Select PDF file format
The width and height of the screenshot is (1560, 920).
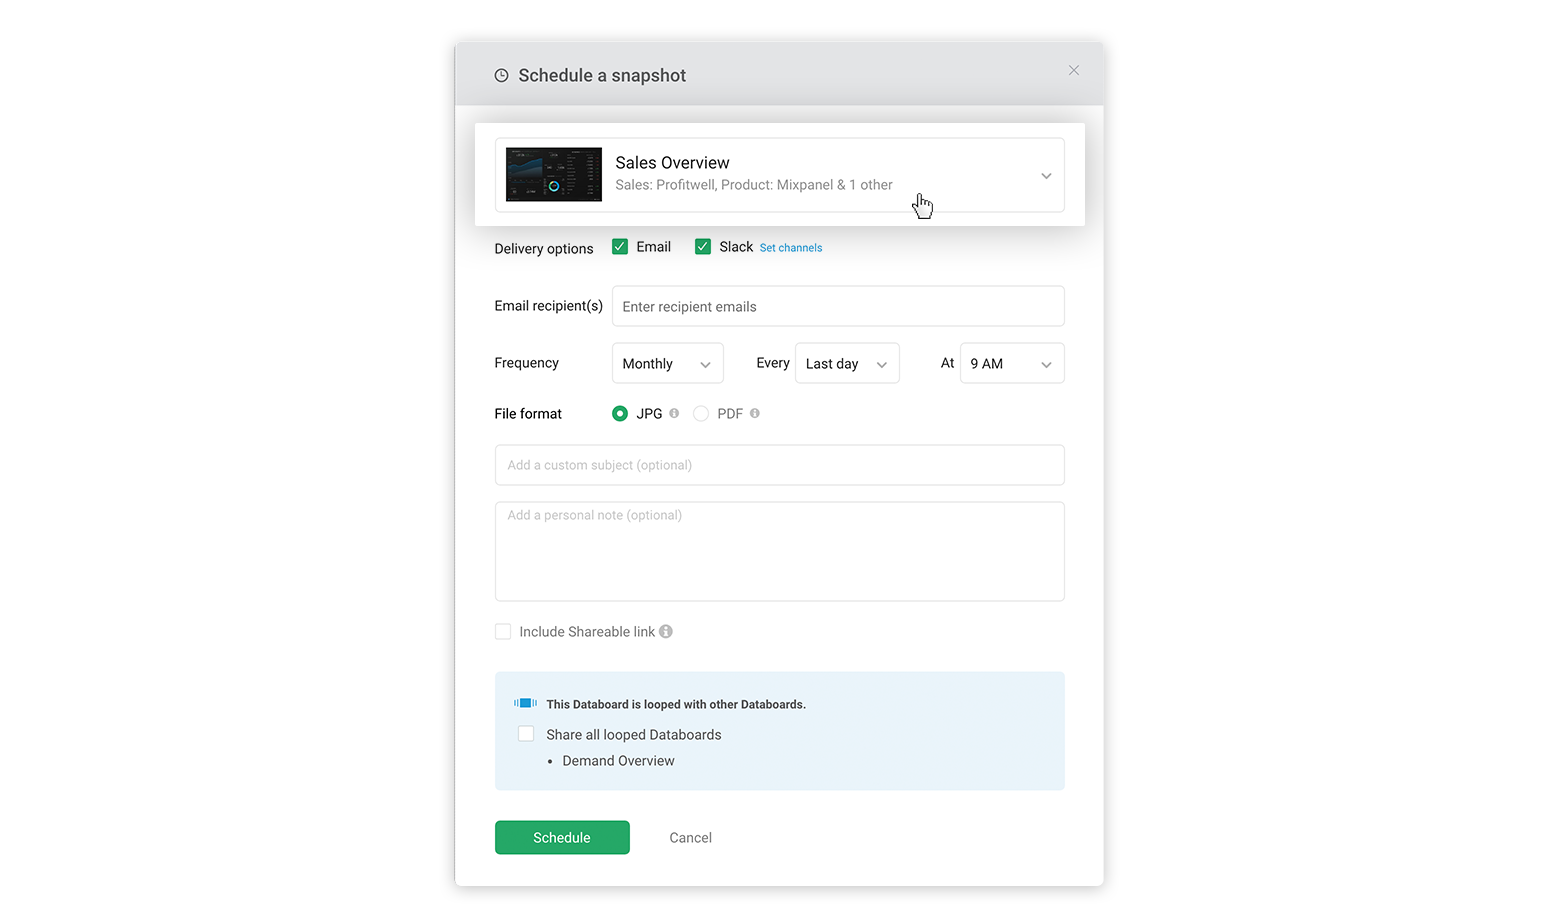(x=701, y=414)
